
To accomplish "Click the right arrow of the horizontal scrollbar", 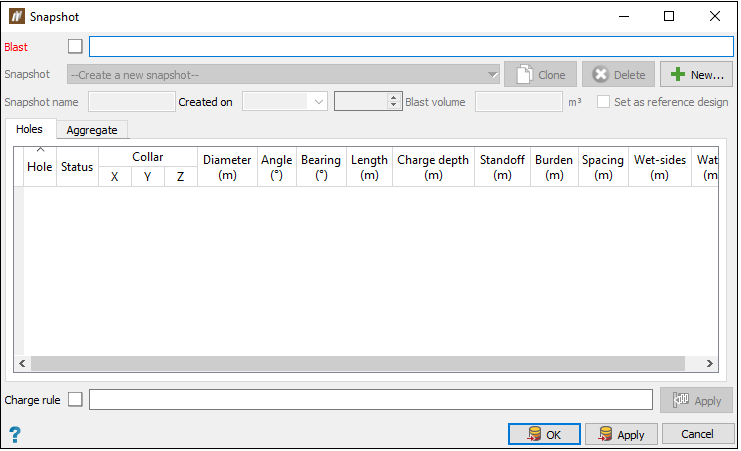I will [x=710, y=363].
